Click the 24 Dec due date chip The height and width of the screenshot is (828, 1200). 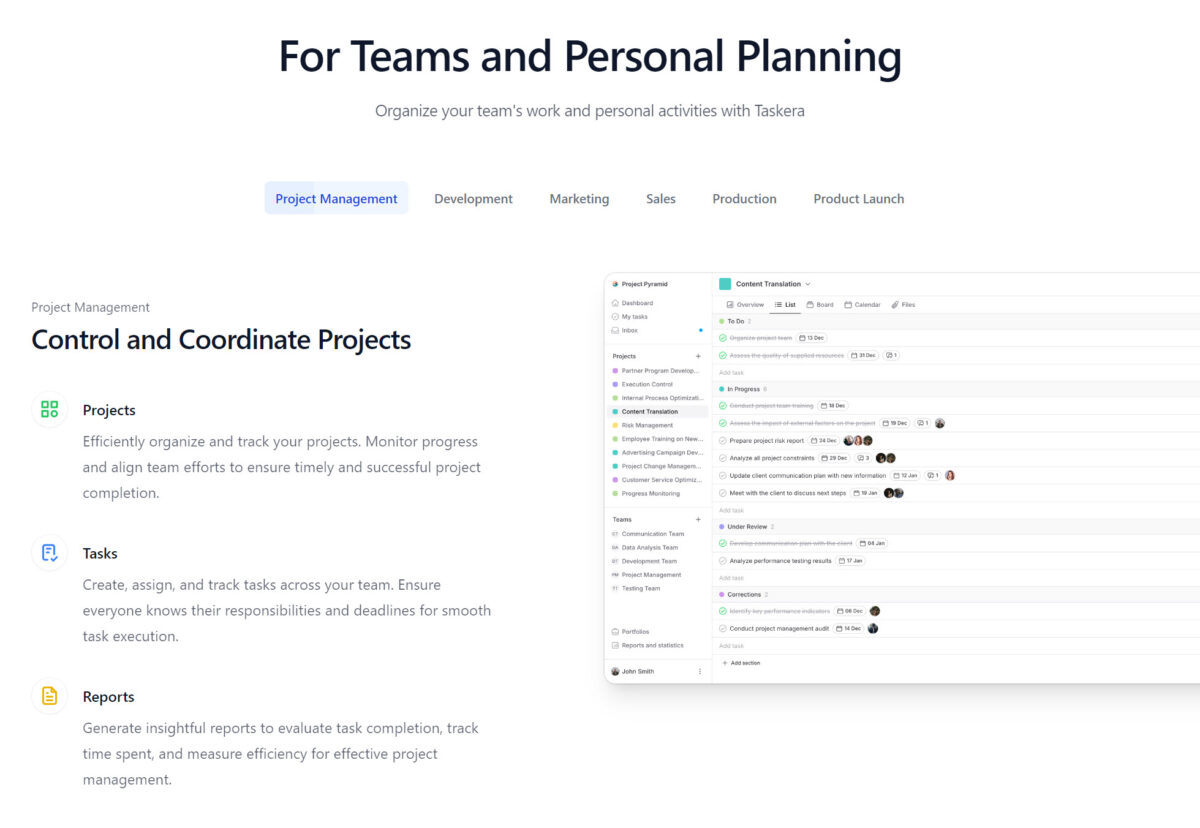tap(825, 441)
